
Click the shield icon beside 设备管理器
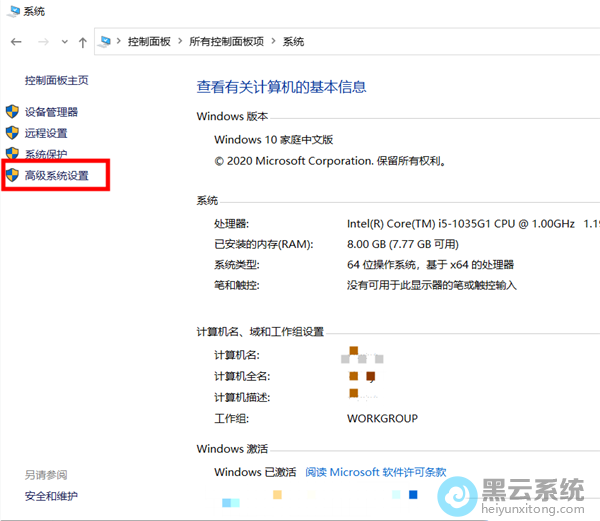coord(12,112)
